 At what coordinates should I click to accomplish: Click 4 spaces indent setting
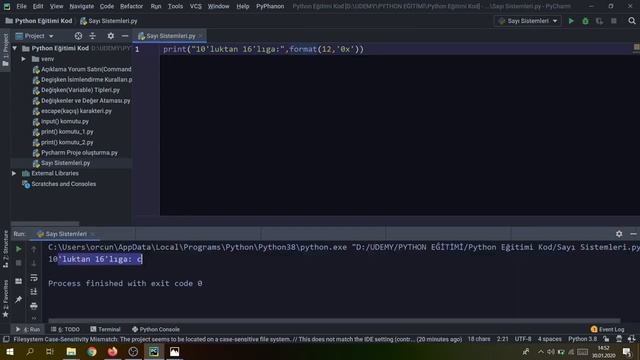pos(549,339)
